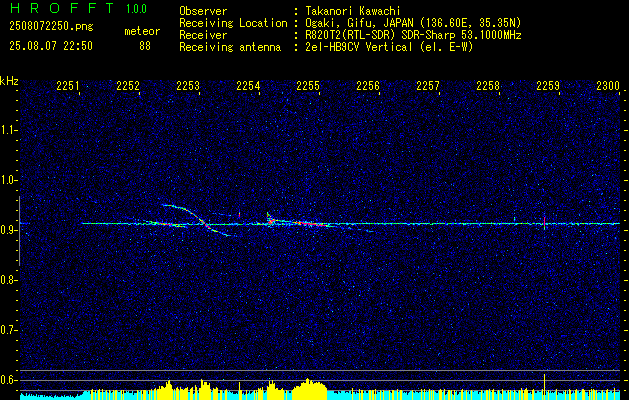
Task: Click the red echo burst near 2254
Action: [x=270, y=220]
